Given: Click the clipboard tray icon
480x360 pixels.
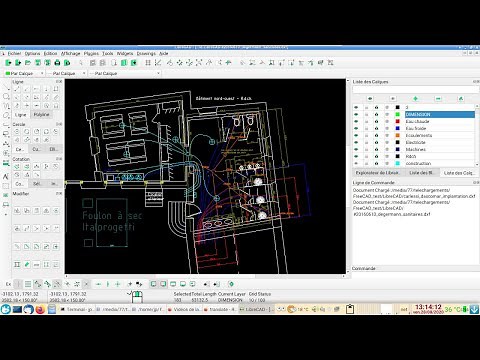Looking at the screenshot, I should pyautogui.click(x=350, y=309).
